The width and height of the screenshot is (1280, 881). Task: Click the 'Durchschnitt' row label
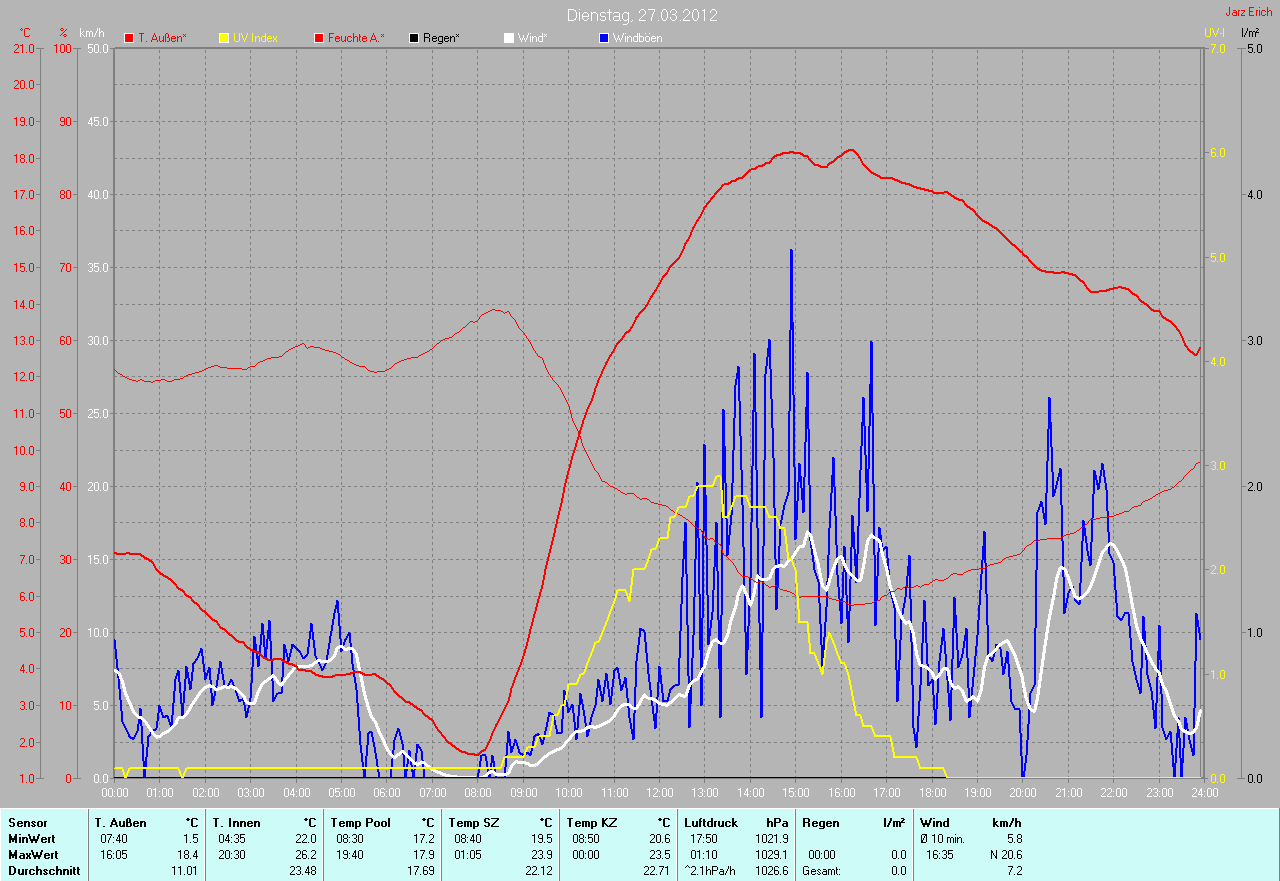(43, 871)
